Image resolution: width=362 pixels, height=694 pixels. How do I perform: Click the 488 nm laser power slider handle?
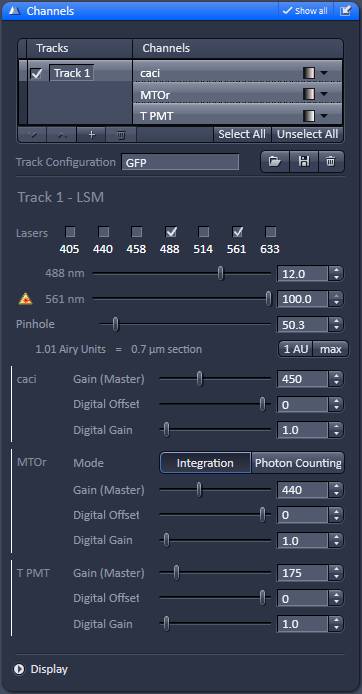click(x=221, y=274)
